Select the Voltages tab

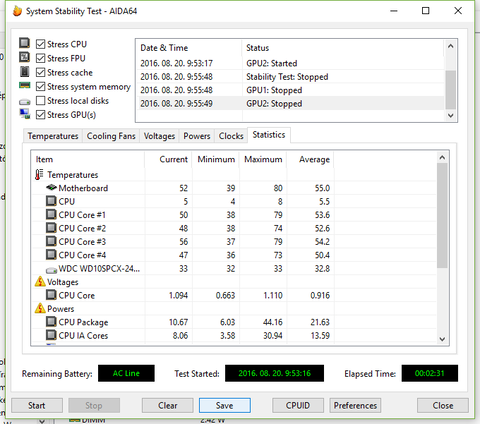coord(159,136)
